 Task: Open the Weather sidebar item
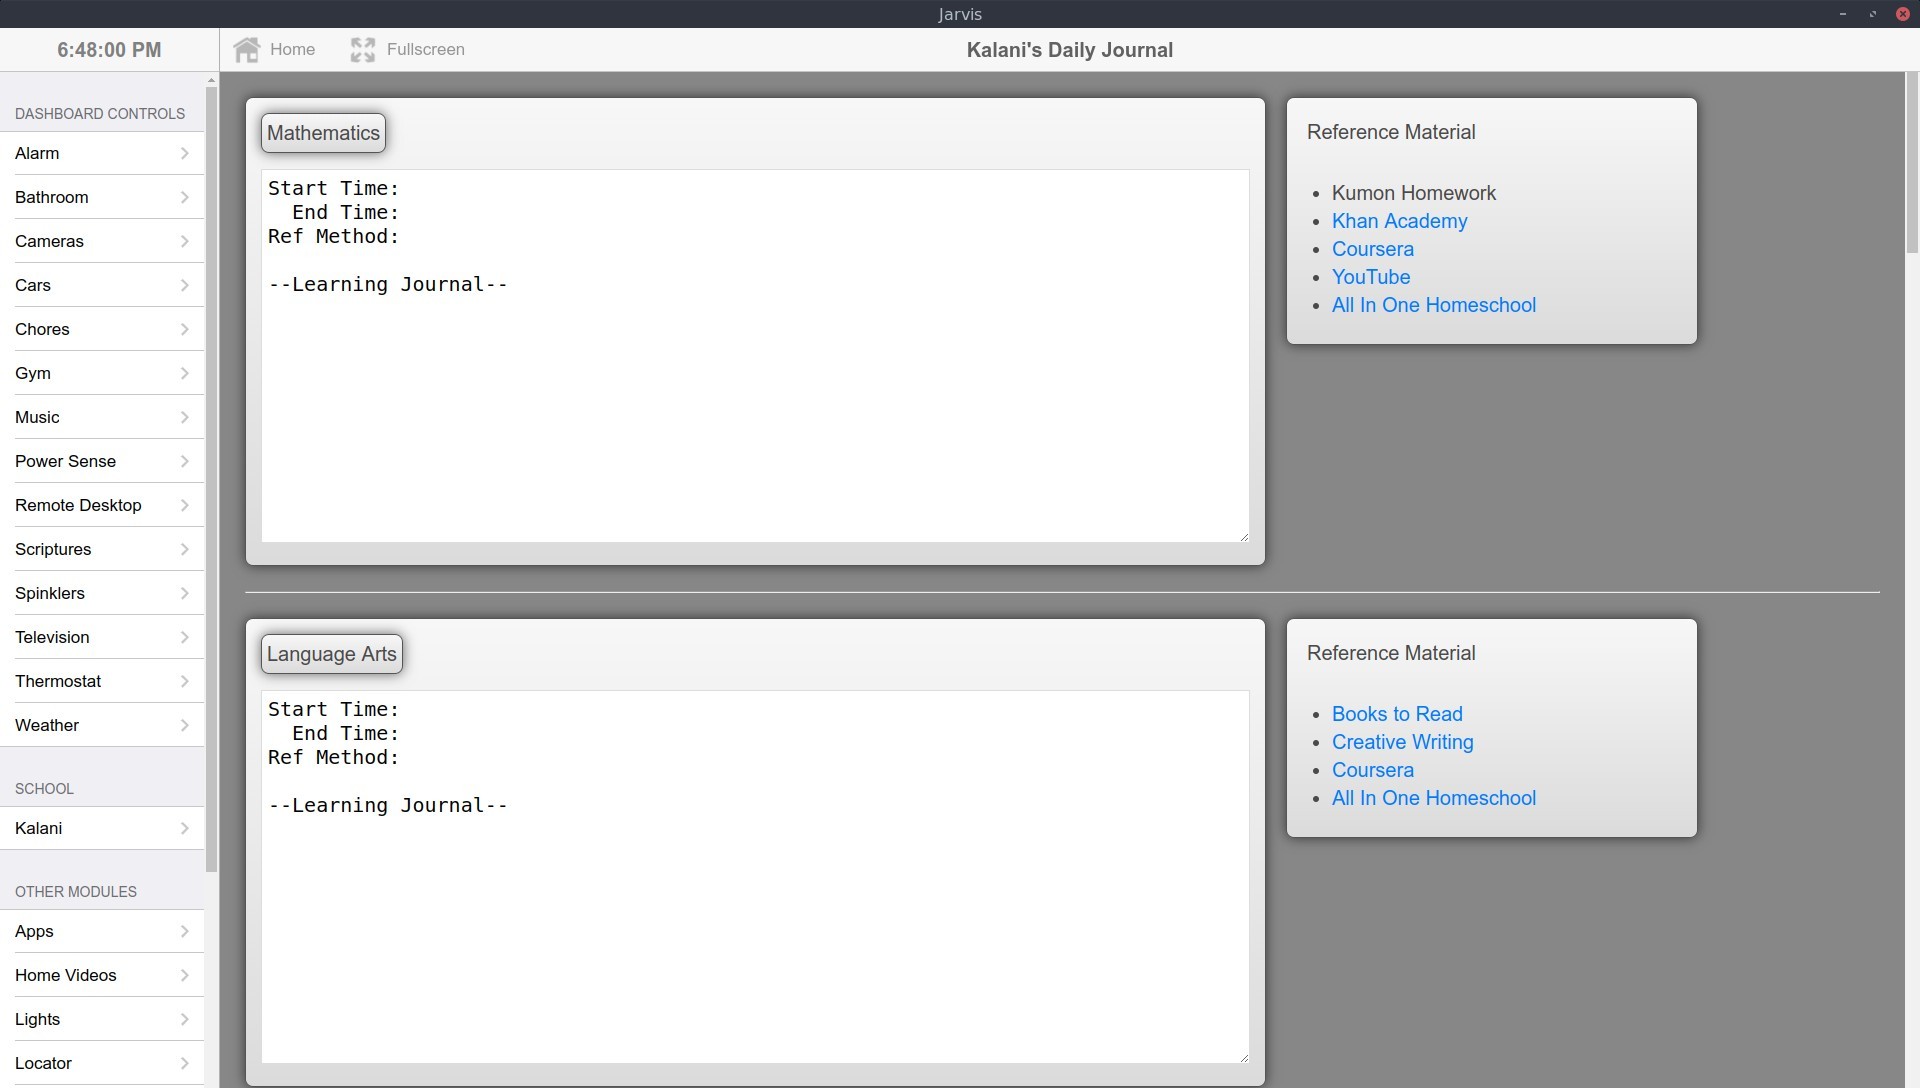pyautogui.click(x=47, y=726)
